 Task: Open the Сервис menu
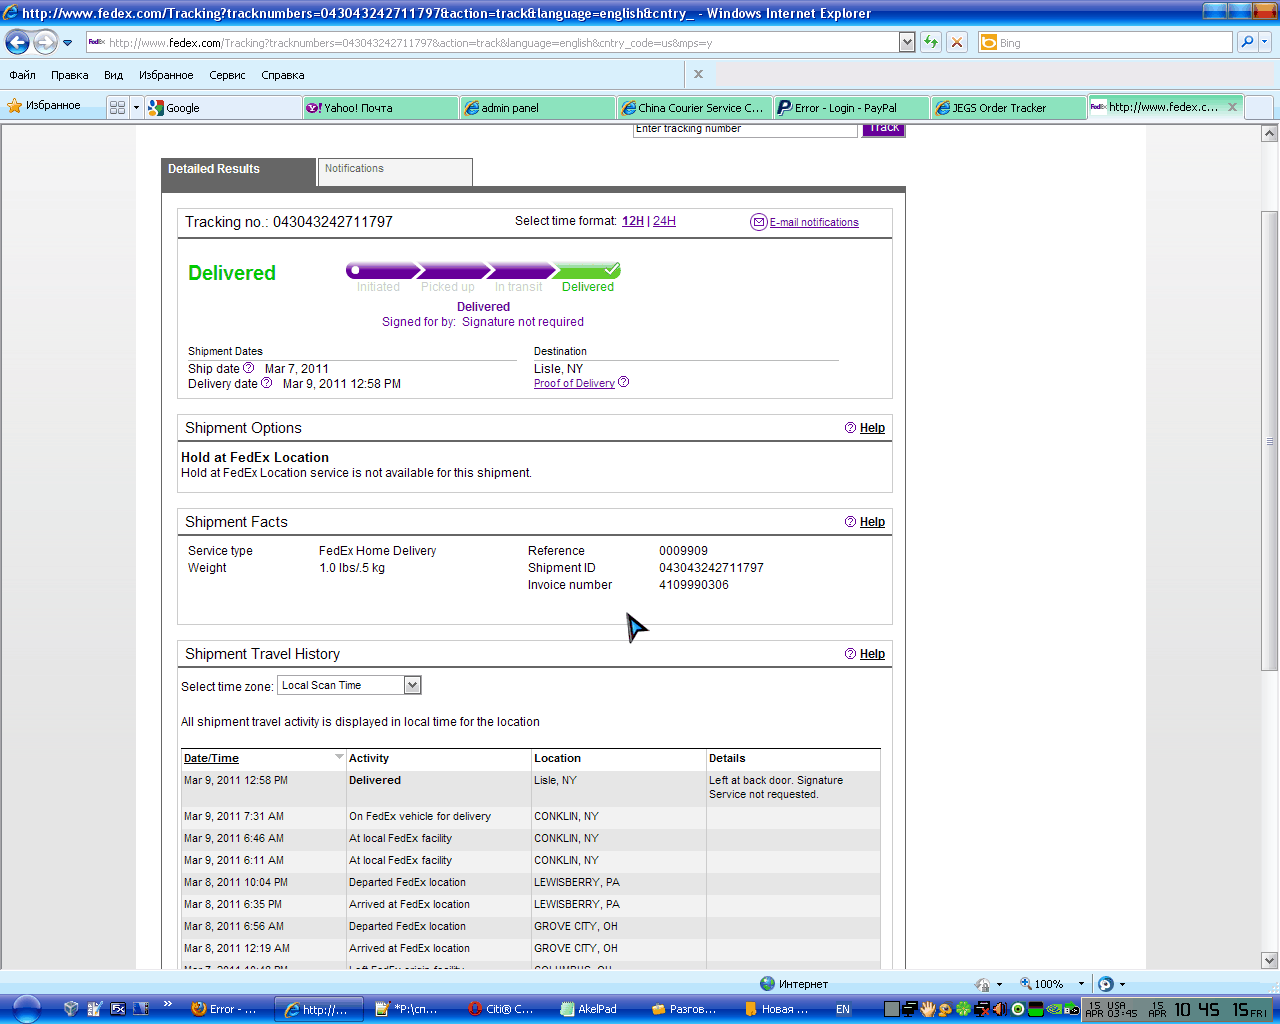tap(227, 75)
